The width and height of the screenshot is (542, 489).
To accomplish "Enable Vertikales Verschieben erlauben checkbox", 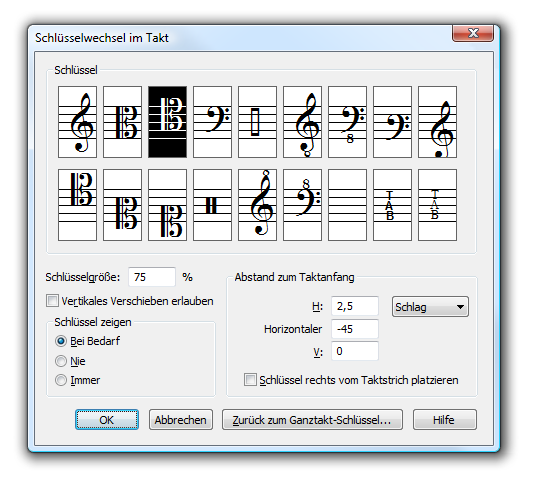I will [x=52, y=301].
